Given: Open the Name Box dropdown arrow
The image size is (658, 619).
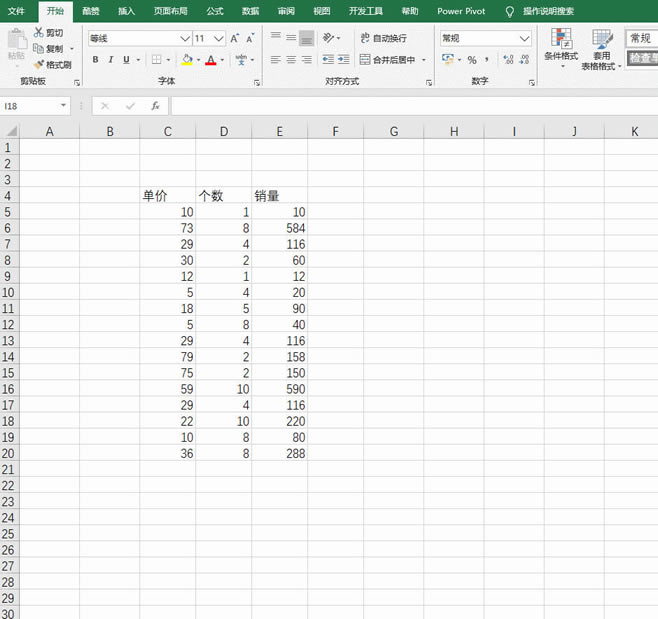Looking at the screenshot, I should [x=63, y=105].
